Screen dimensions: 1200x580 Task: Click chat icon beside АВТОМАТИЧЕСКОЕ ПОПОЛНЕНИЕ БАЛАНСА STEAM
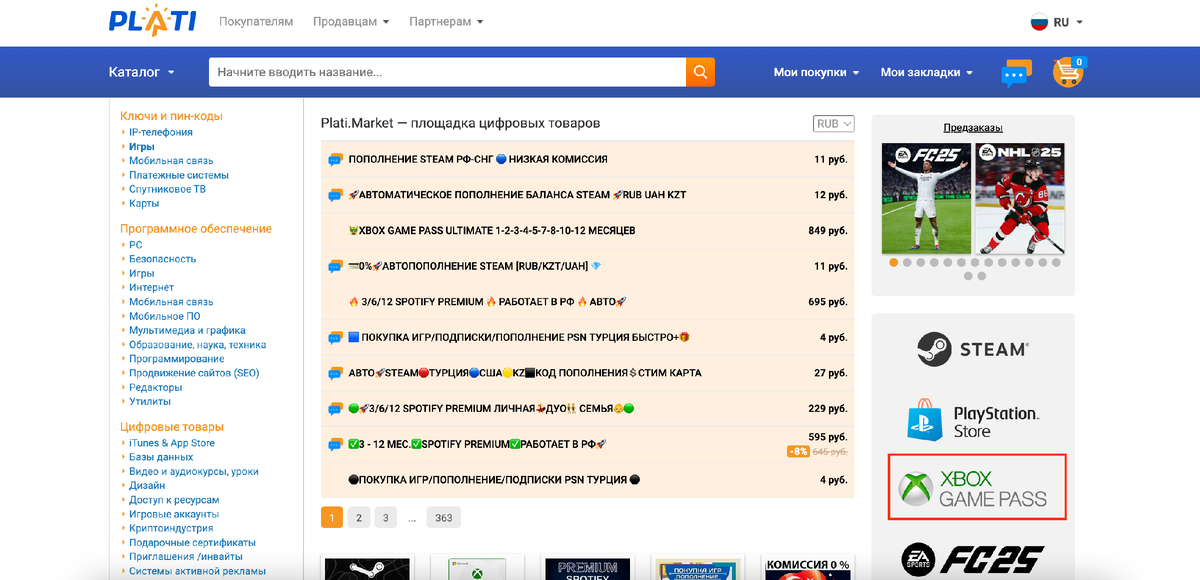[x=336, y=195]
